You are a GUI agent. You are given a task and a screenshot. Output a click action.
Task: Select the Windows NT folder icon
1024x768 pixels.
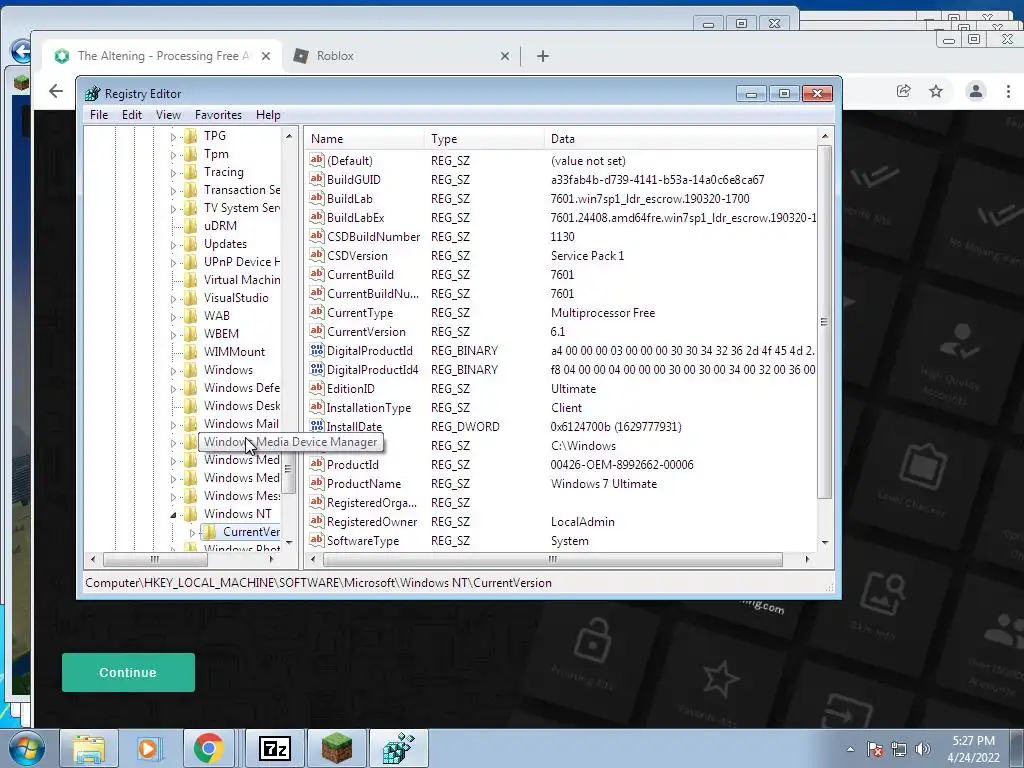click(x=191, y=514)
